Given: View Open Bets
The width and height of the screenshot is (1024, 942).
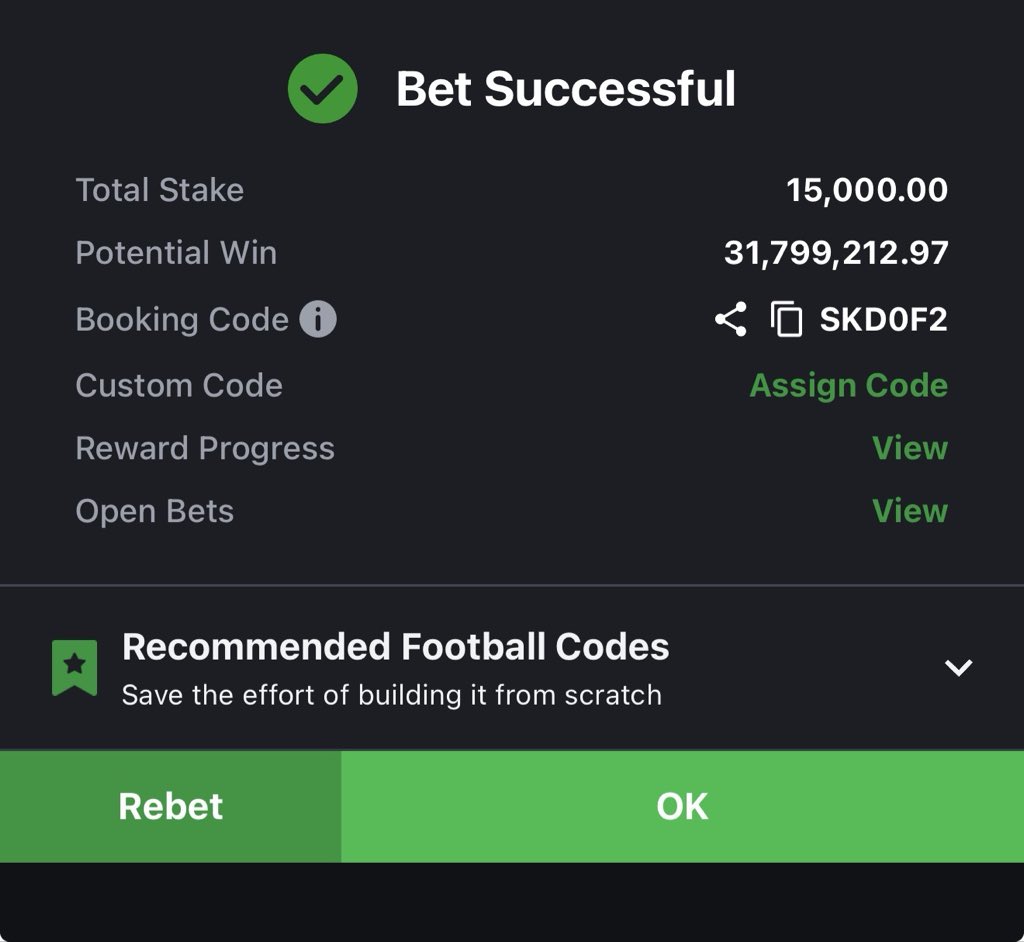Looking at the screenshot, I should pyautogui.click(x=909, y=511).
